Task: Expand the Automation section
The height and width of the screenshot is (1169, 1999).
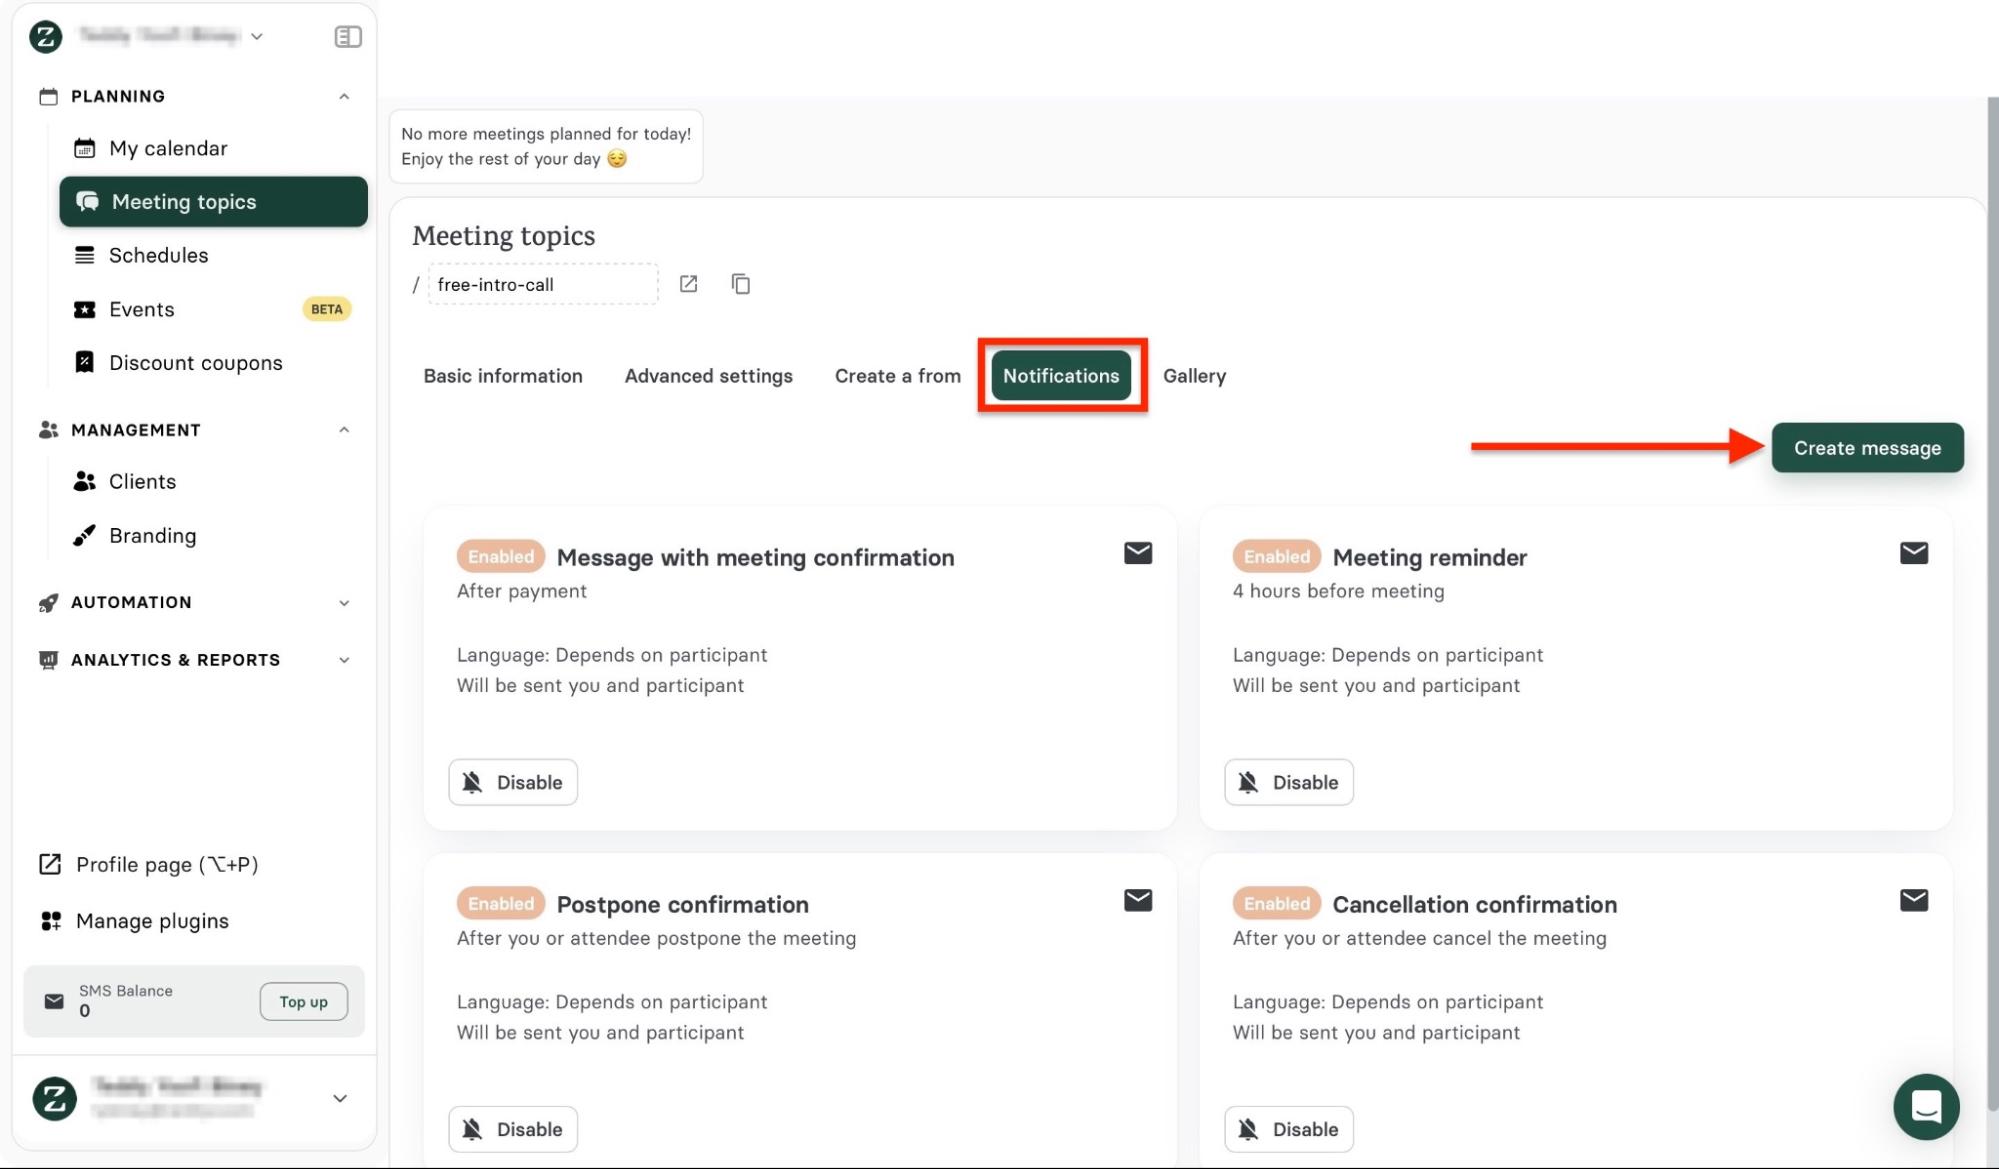Action: [x=343, y=603]
